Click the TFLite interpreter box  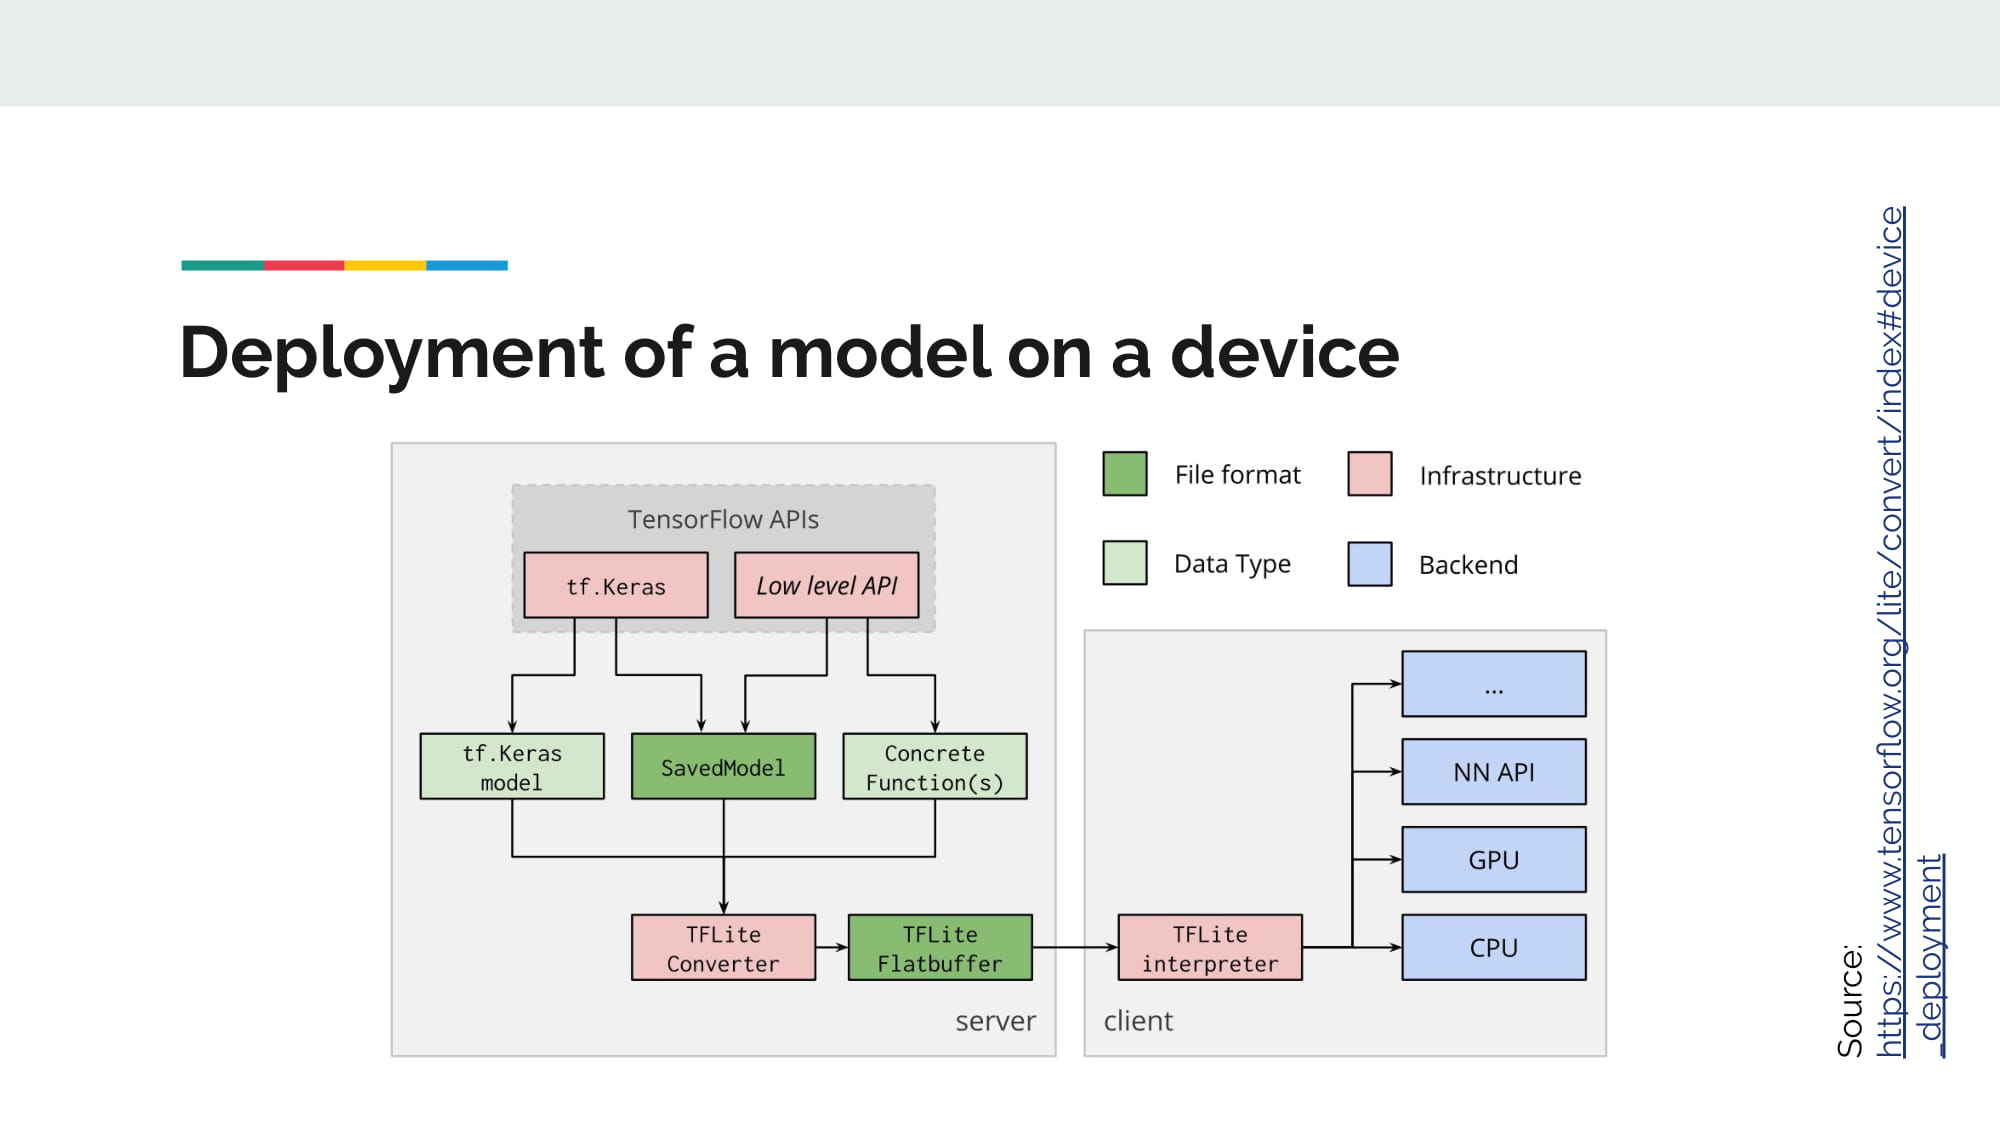[x=1209, y=948]
